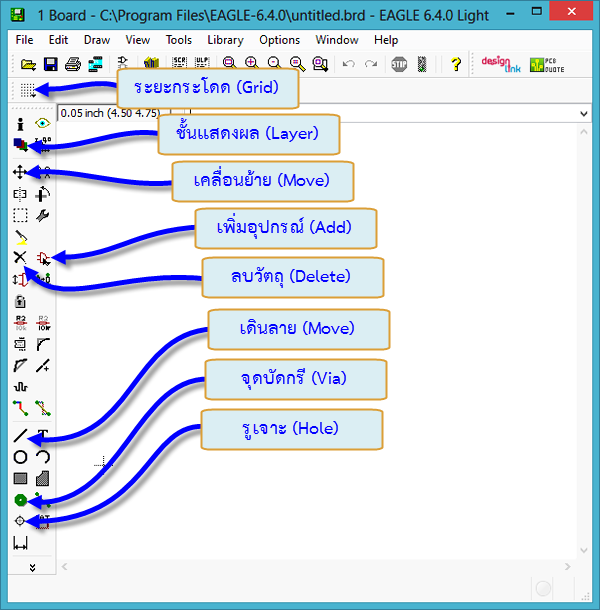This screenshot has width=600, height=610.
Task: Click the Redraw magnifier icon
Action: [x=297, y=63]
